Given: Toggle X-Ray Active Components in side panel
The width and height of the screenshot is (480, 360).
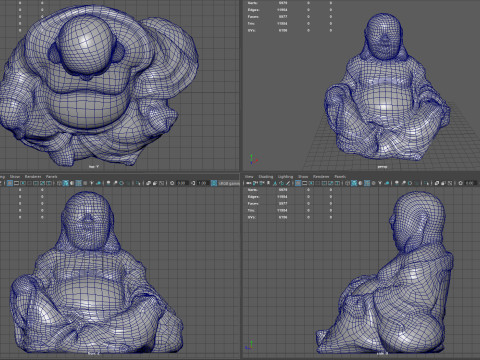Looking at the screenshot, I should pyautogui.click(x=443, y=183).
